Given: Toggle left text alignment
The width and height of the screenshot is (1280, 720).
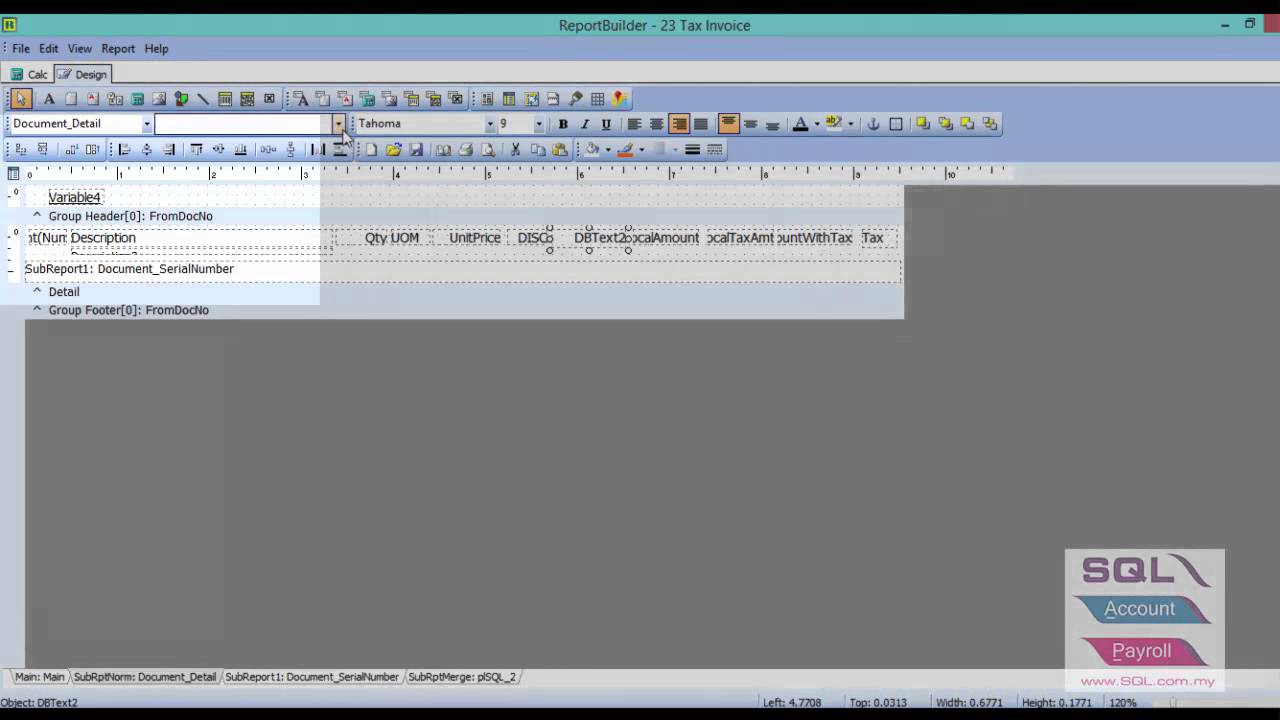Looking at the screenshot, I should pos(634,124).
